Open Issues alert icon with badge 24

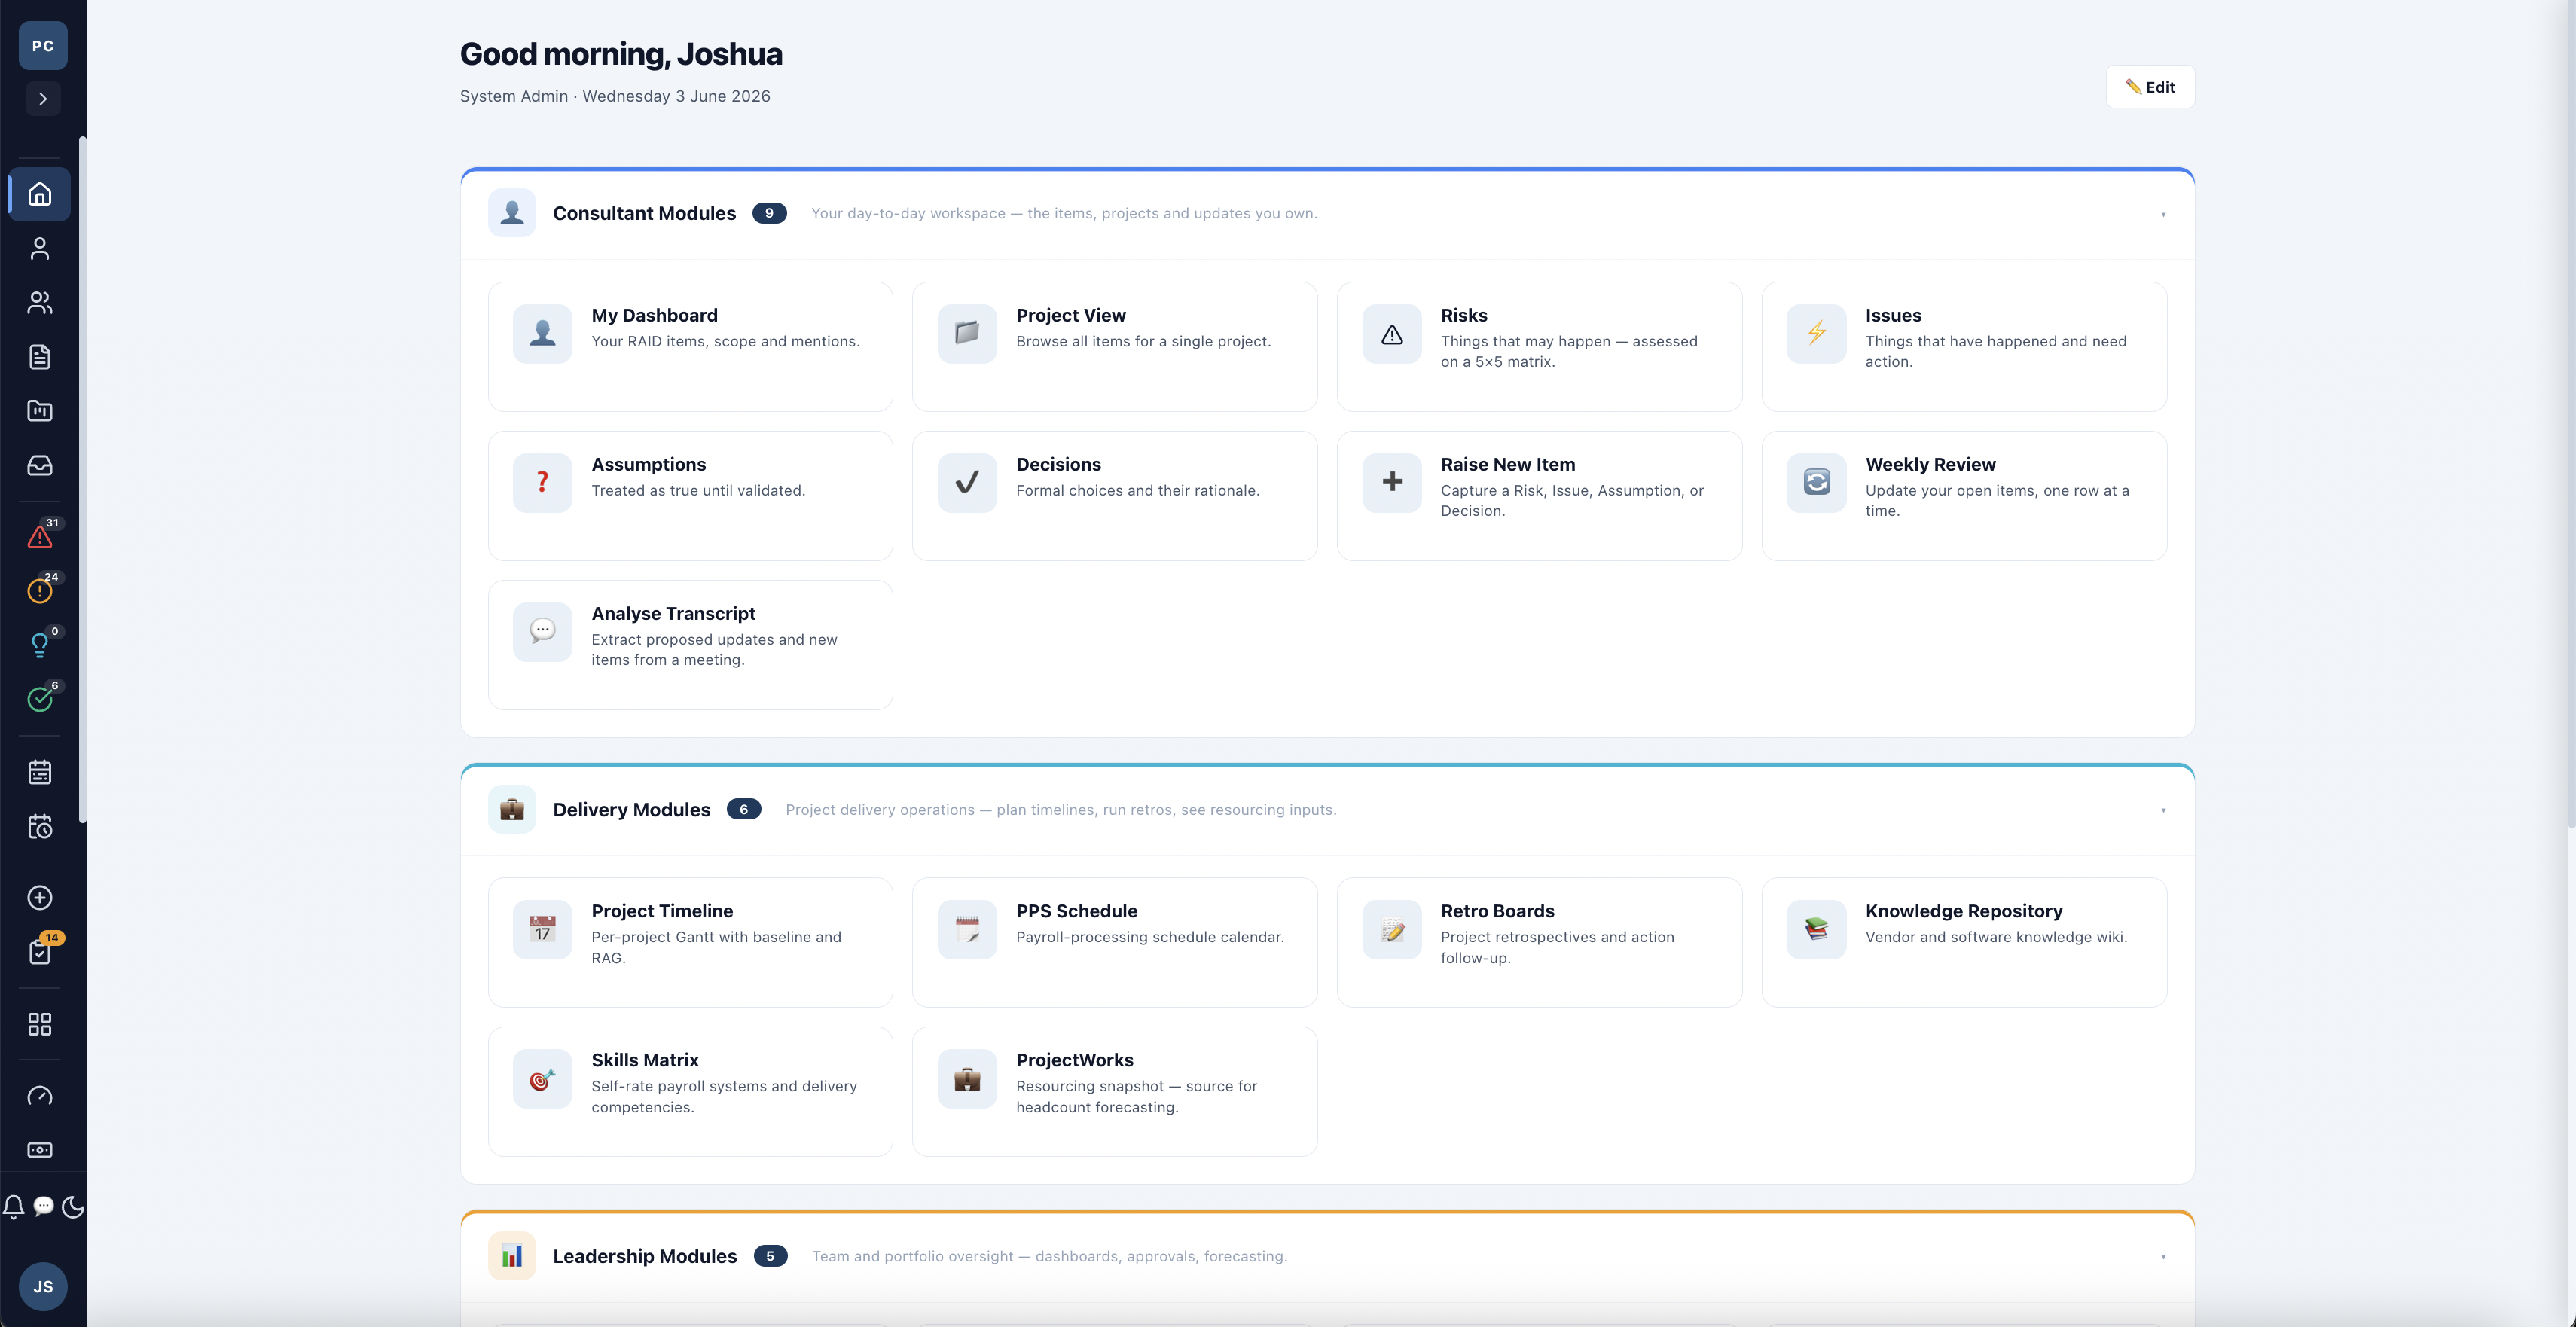click(40, 591)
